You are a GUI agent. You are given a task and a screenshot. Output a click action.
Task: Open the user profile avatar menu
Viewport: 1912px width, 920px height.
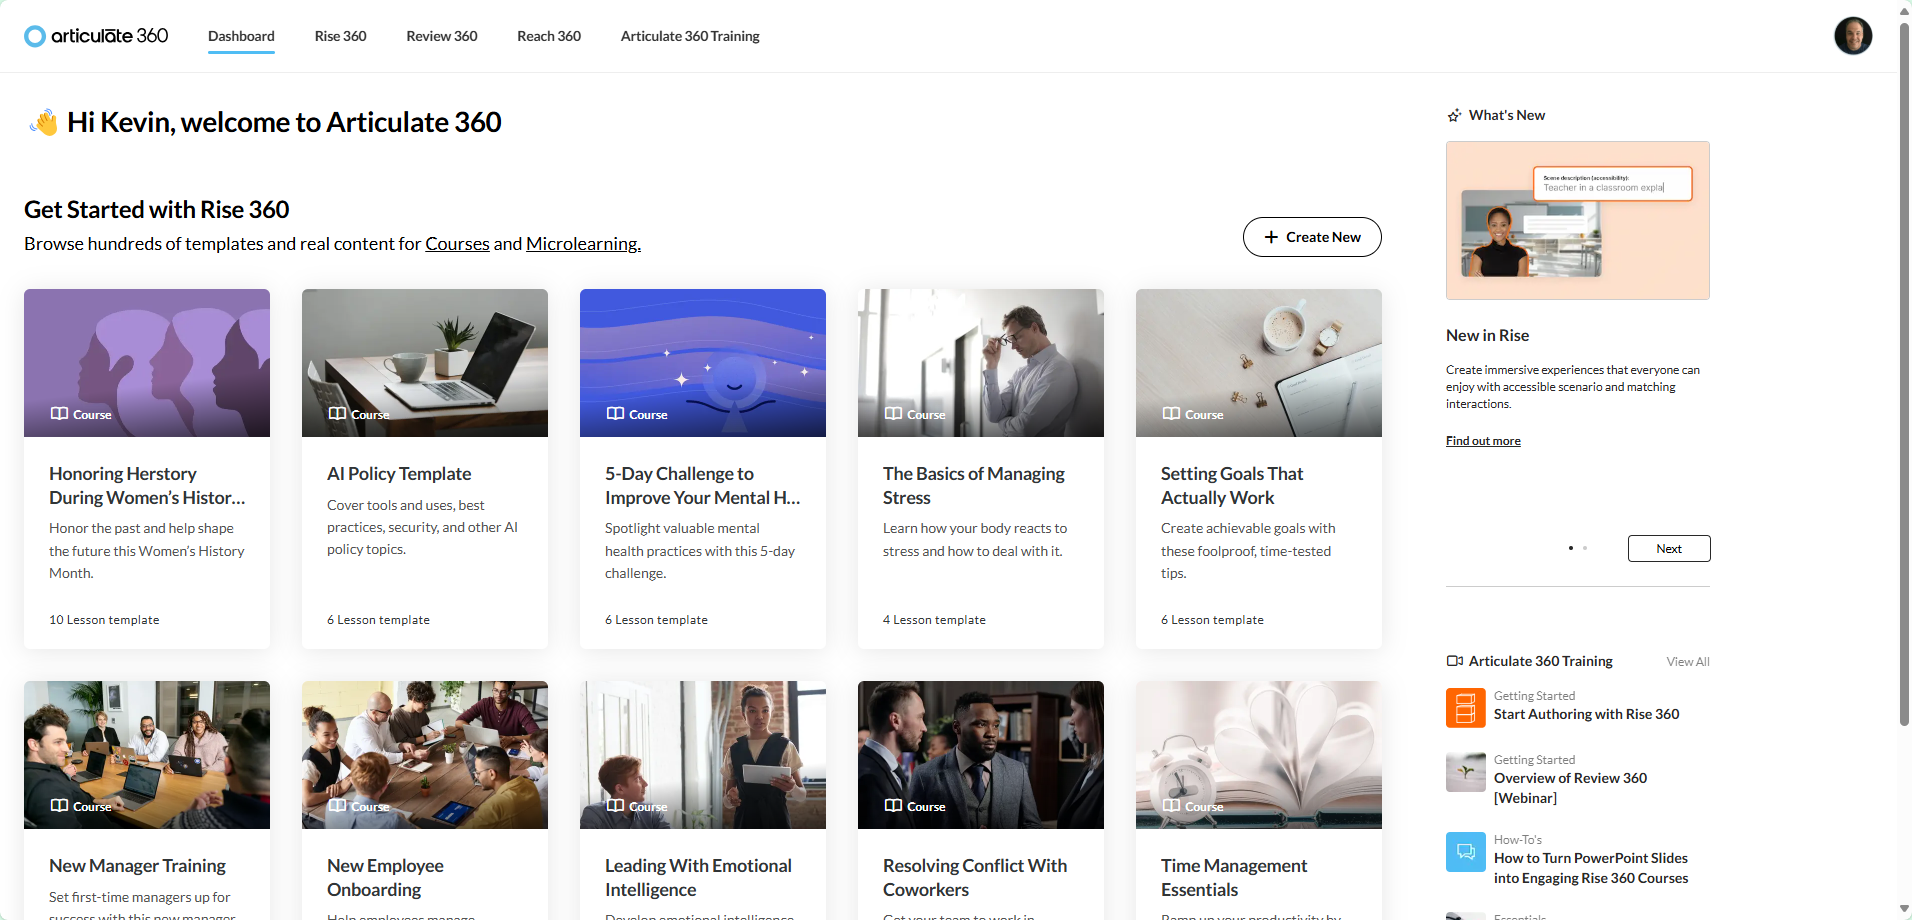coord(1852,36)
